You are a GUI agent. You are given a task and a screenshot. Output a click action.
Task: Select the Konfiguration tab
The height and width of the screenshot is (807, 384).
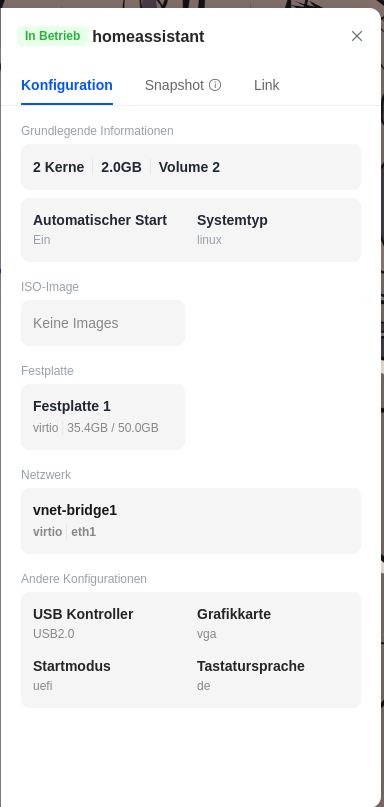67,85
